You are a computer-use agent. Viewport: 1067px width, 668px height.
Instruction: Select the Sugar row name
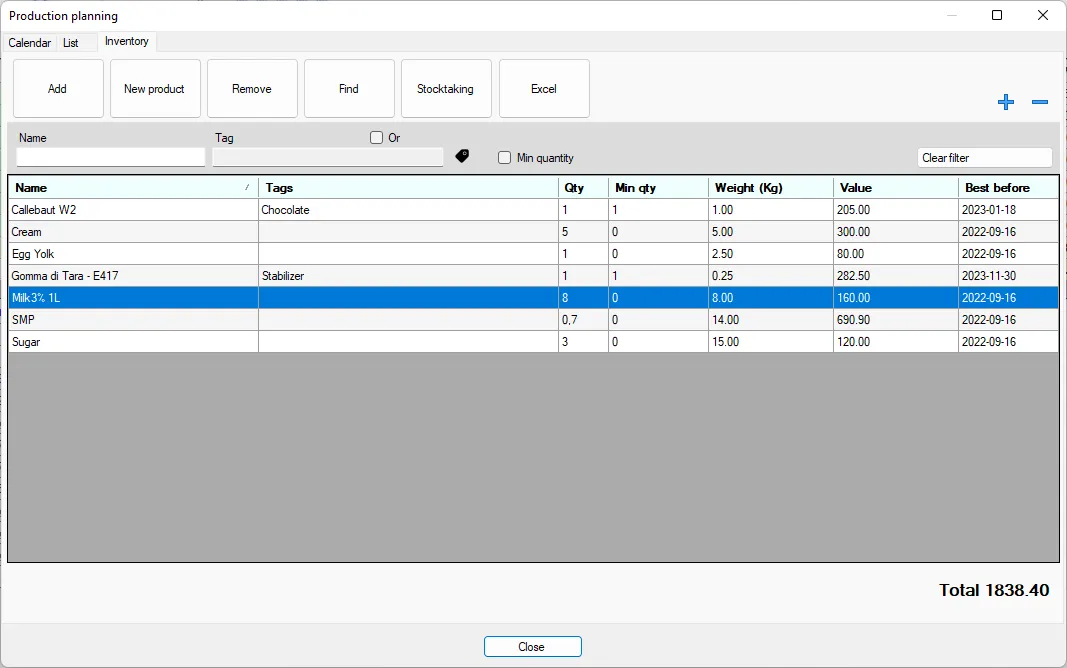click(26, 341)
